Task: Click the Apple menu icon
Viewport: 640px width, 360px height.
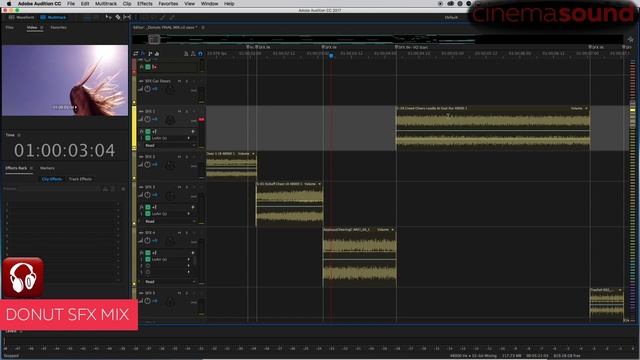Action: [x=9, y=4]
